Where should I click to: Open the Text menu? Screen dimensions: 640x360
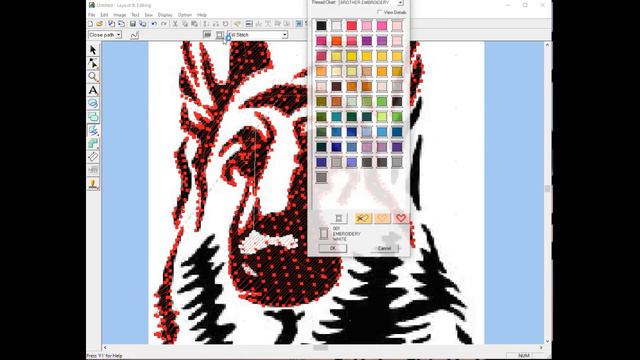pos(135,15)
